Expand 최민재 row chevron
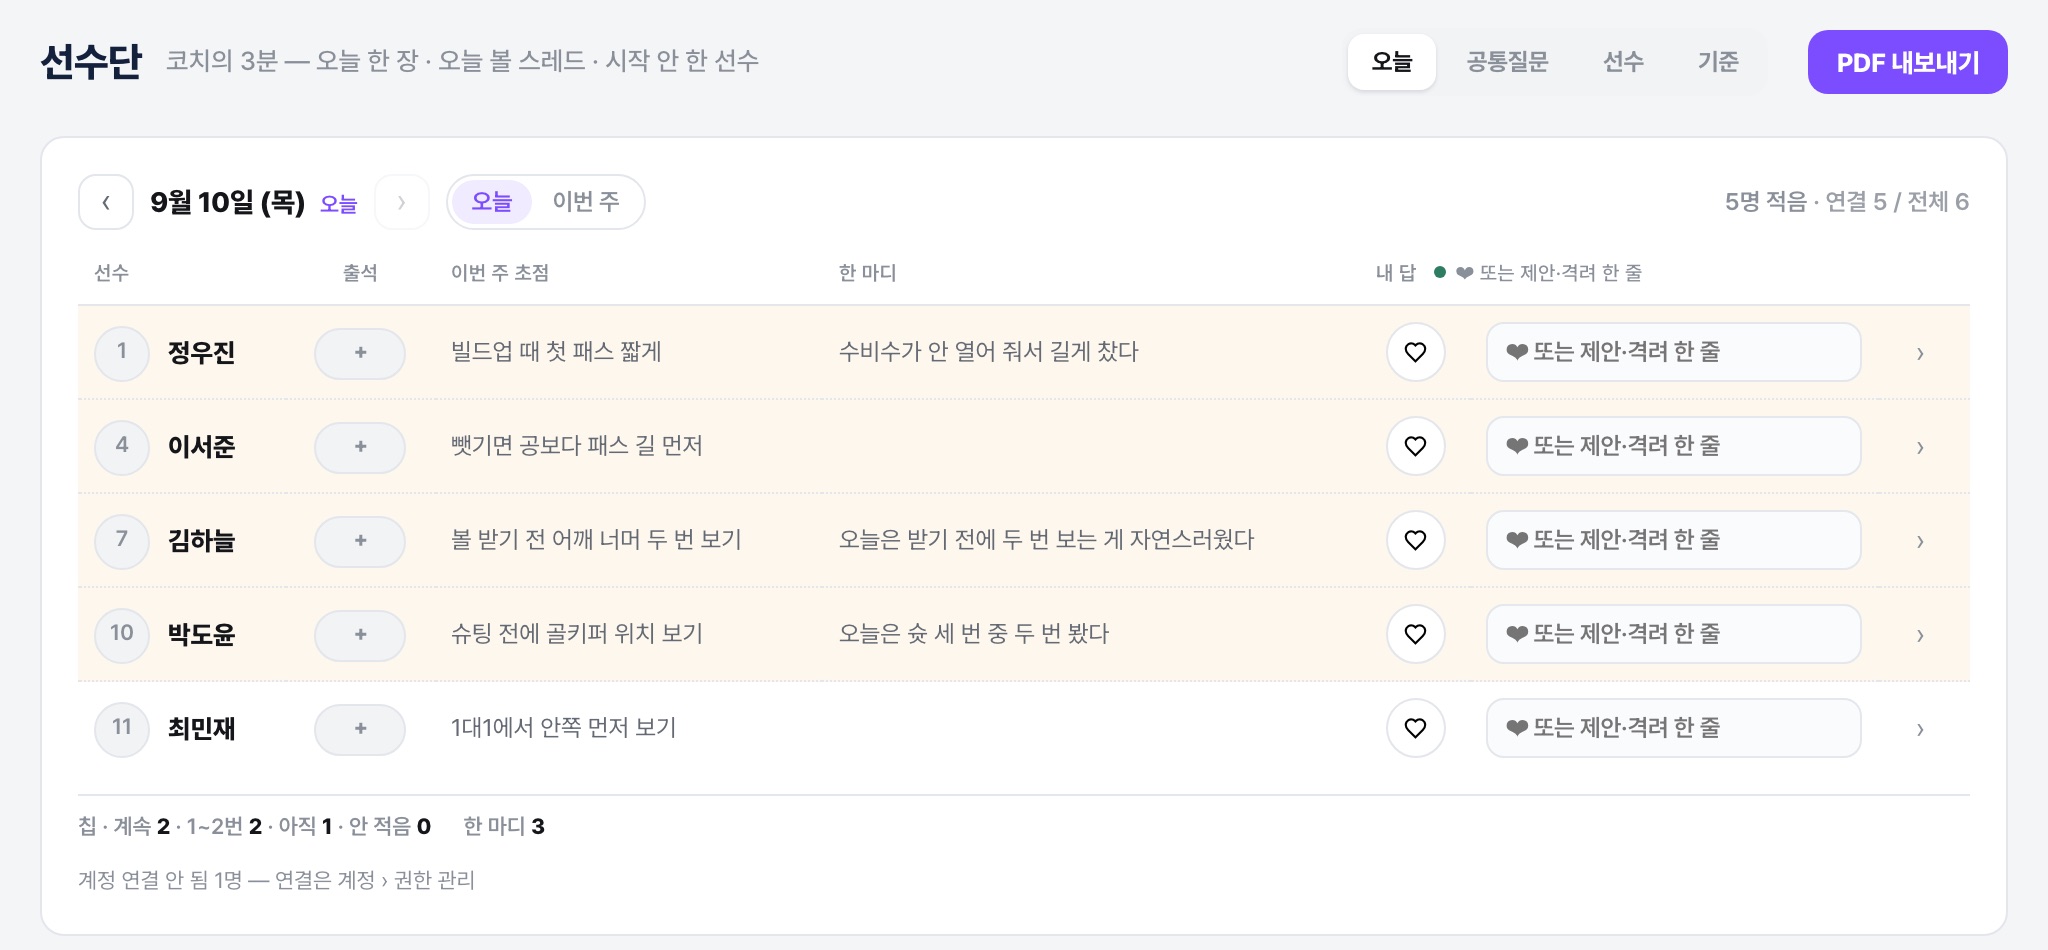Screen dimensions: 2048x950 pyautogui.click(x=1920, y=729)
